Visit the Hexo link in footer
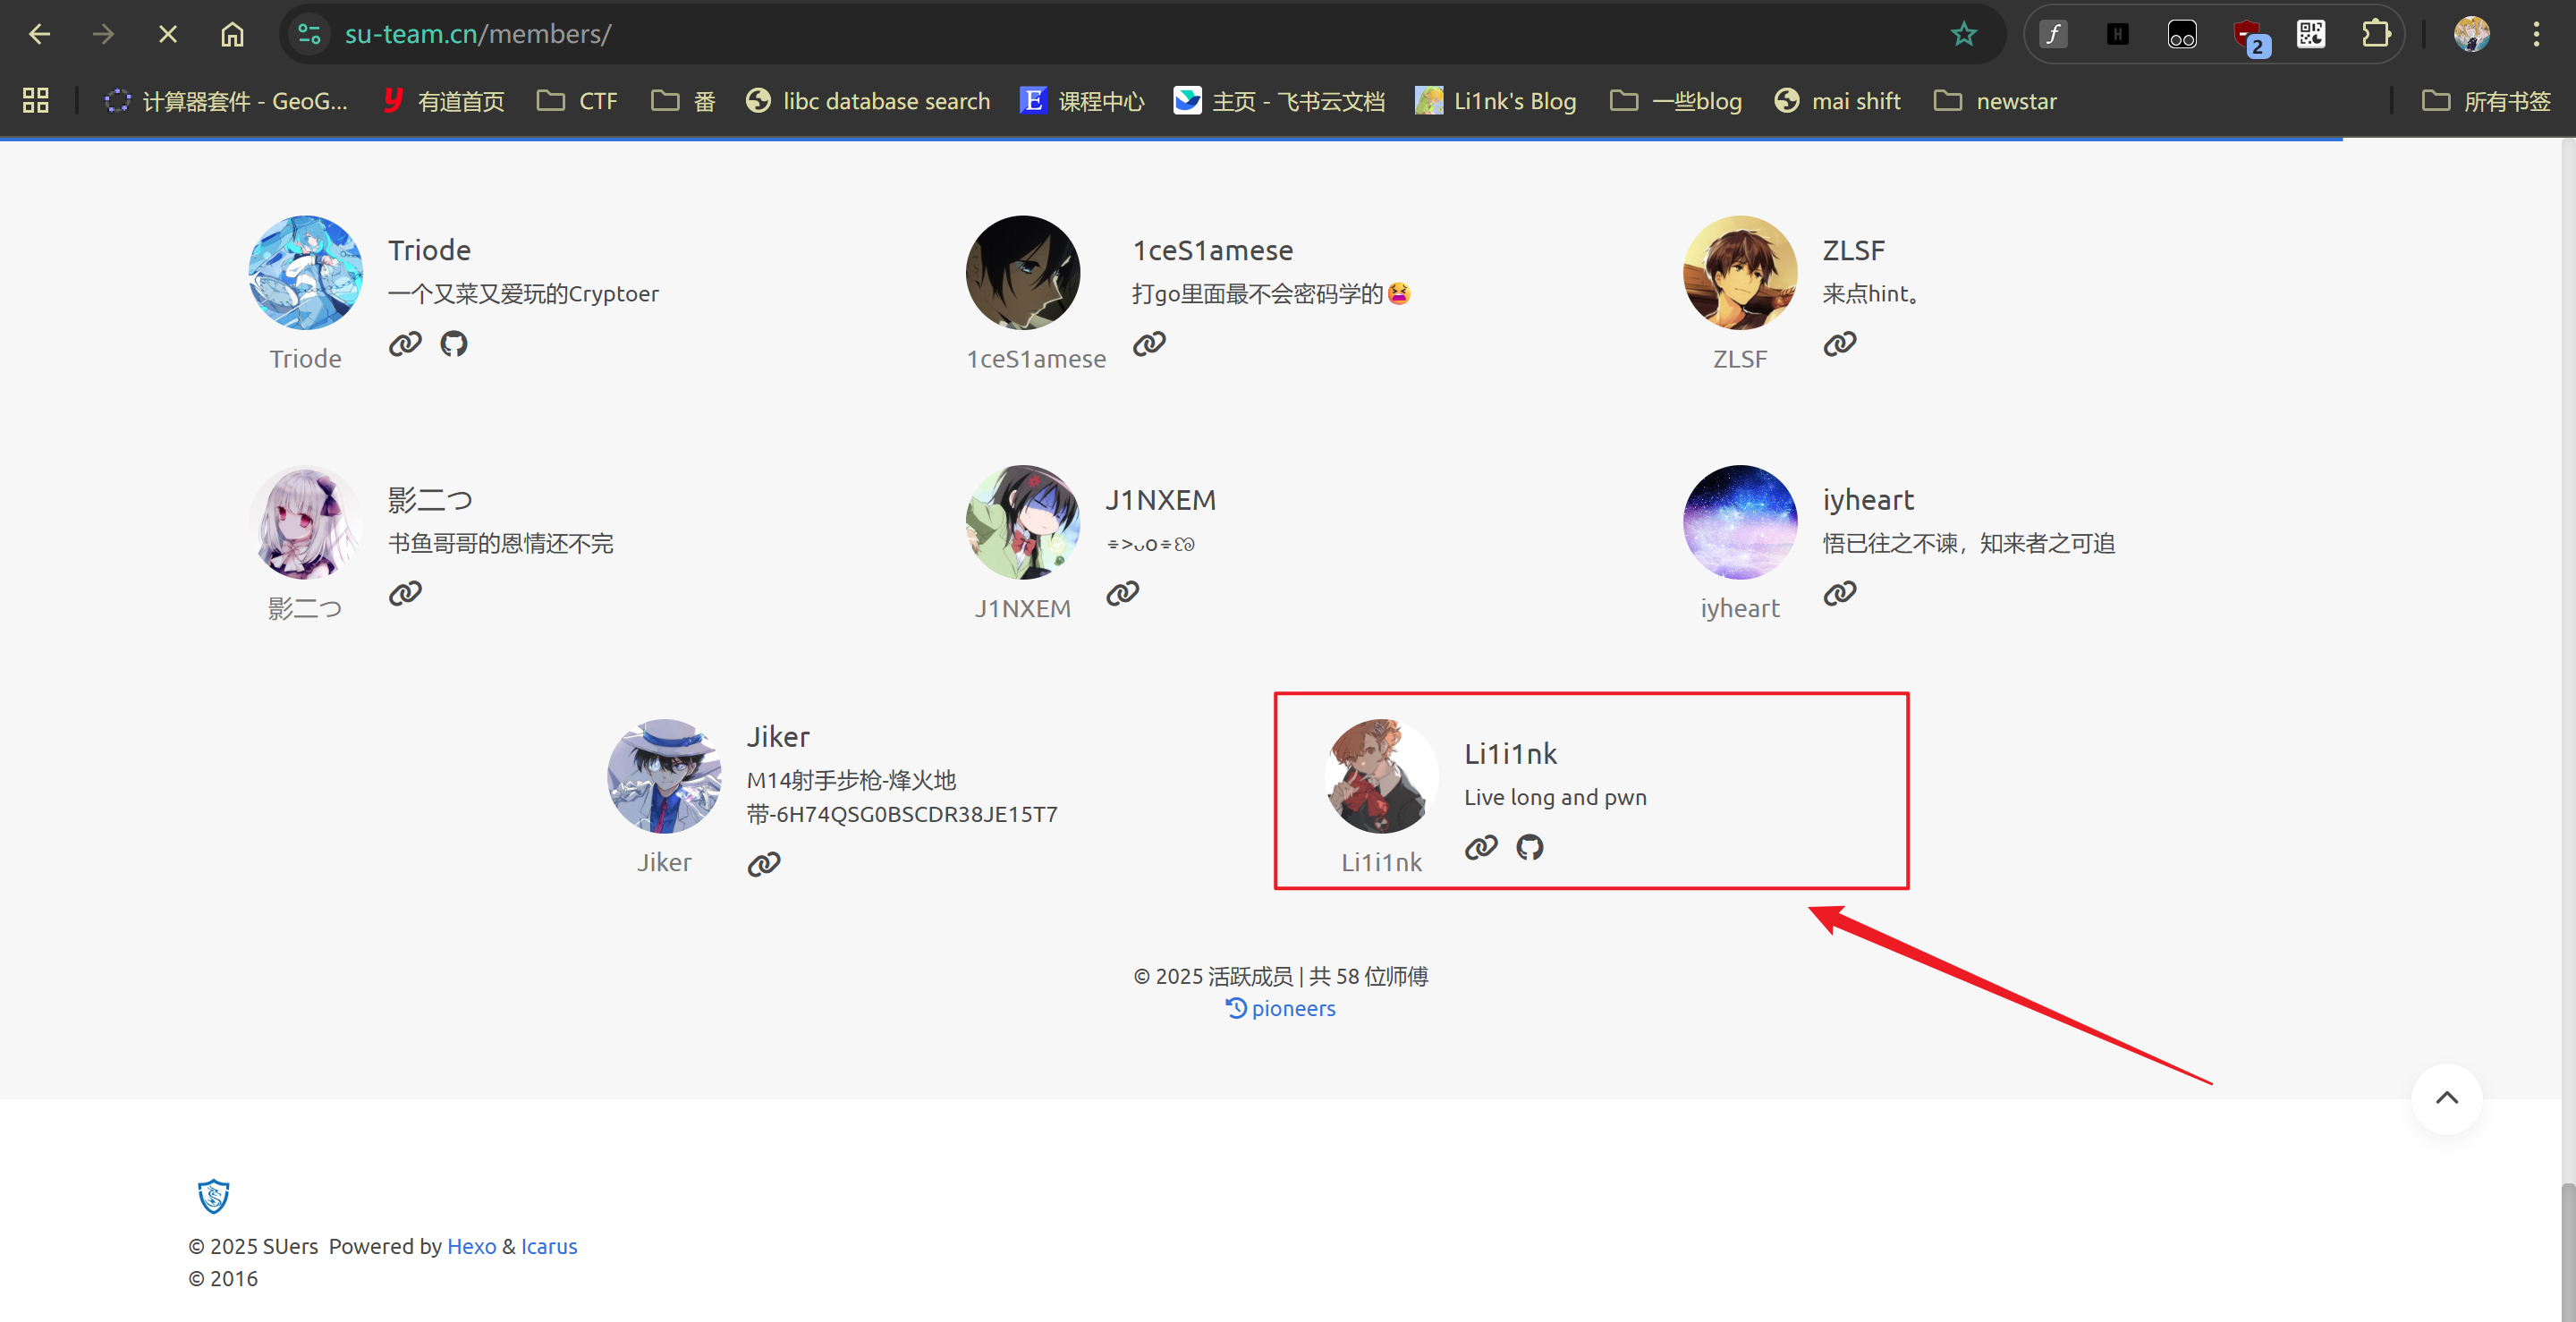Image resolution: width=2576 pixels, height=1322 pixels. pos(471,1246)
